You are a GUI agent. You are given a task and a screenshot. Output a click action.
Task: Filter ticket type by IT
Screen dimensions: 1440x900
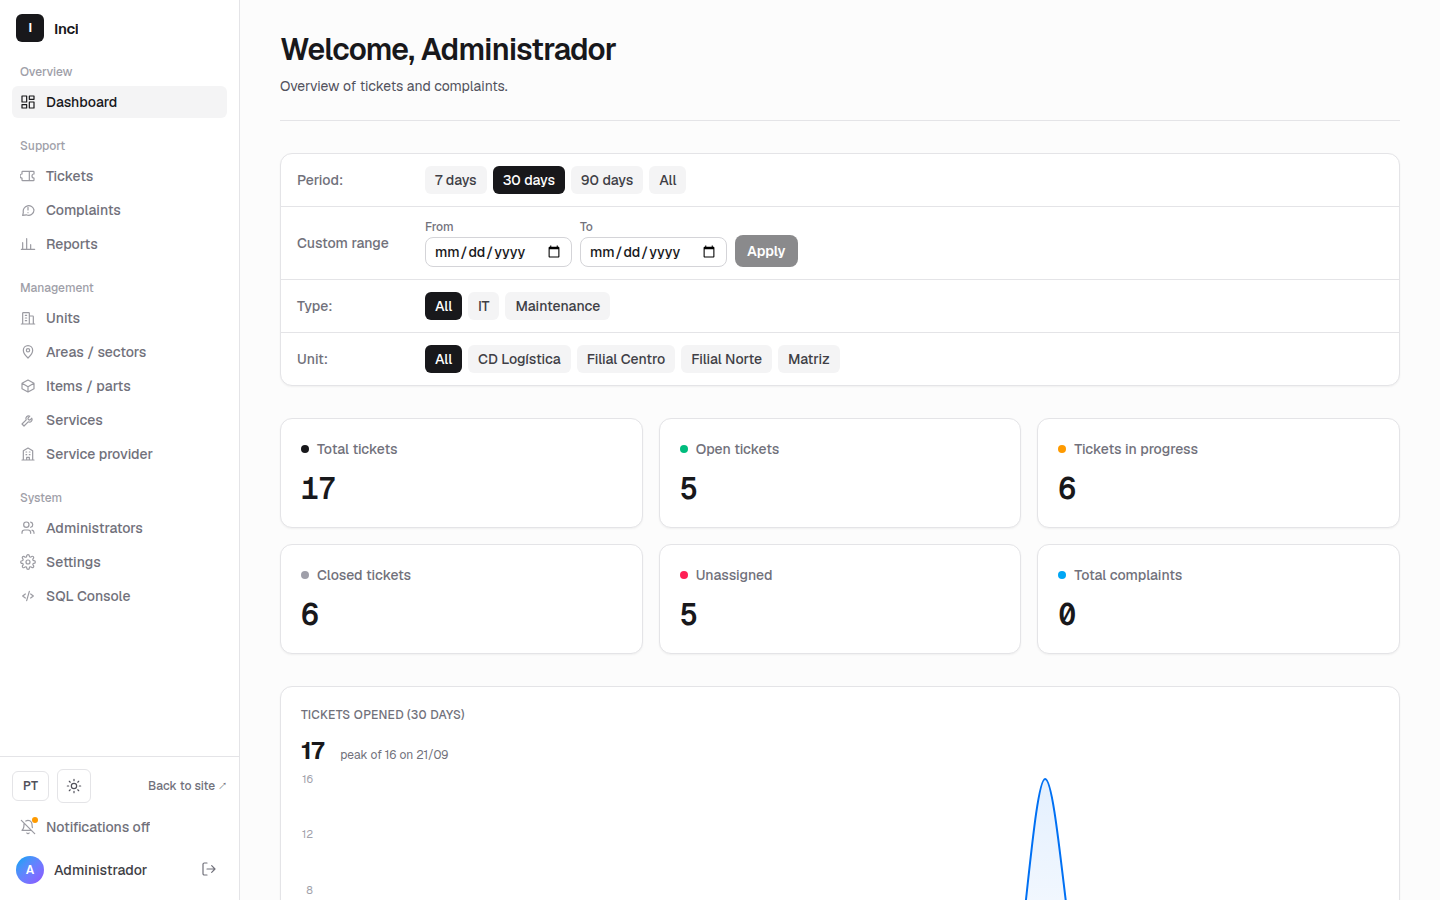tap(484, 306)
